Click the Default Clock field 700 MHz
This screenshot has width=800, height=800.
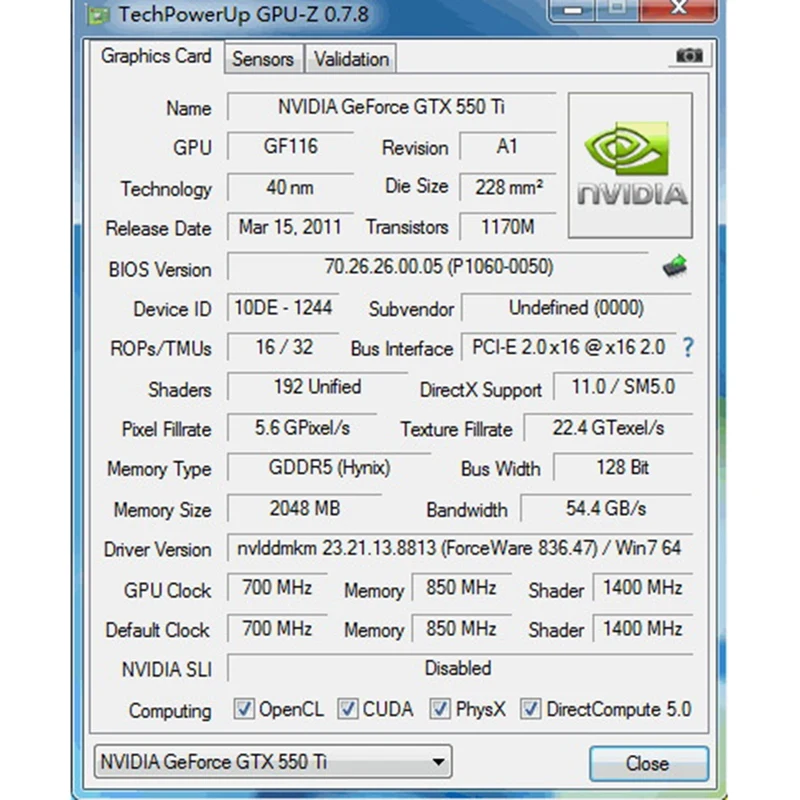point(277,629)
